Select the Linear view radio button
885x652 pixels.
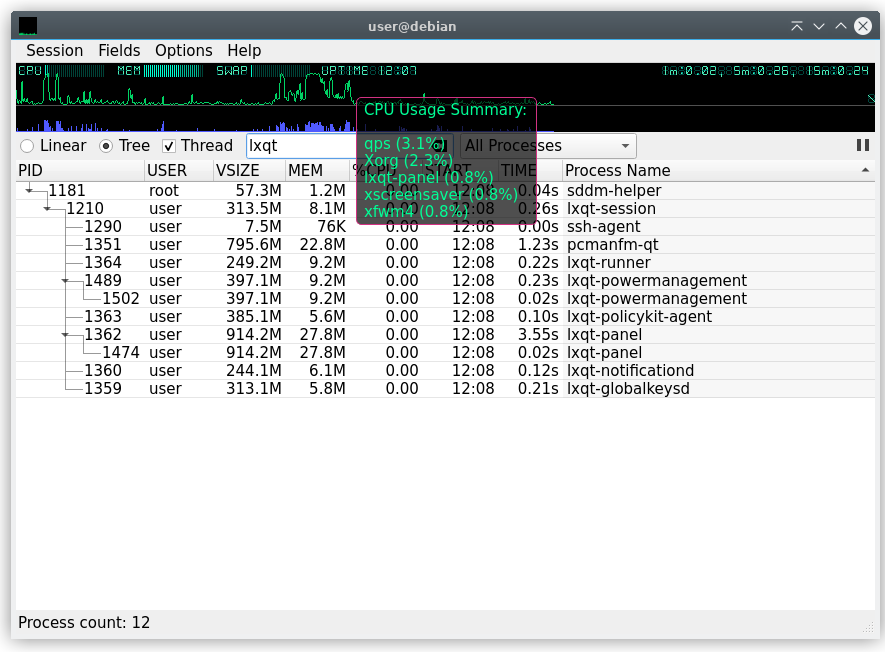point(28,146)
